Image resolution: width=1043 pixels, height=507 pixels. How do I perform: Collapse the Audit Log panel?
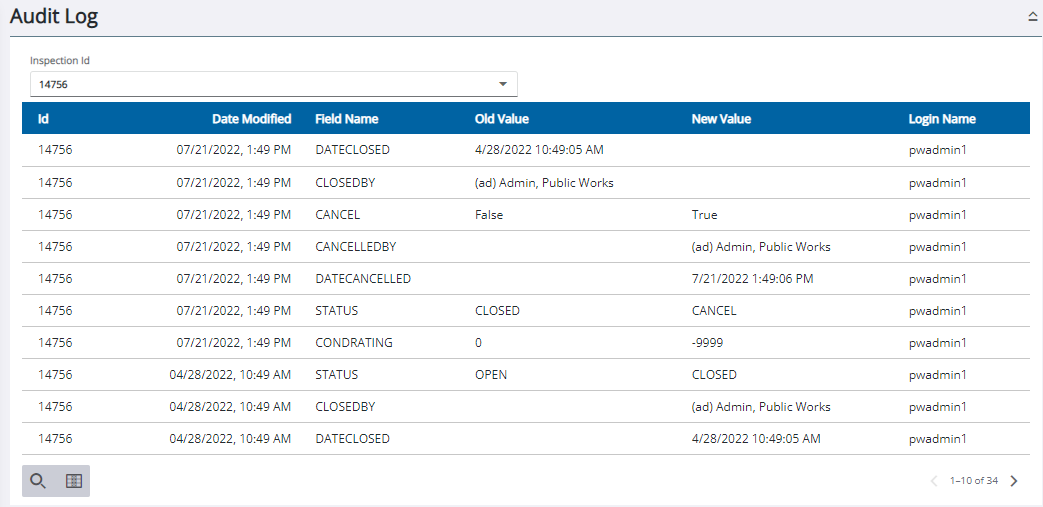pyautogui.click(x=1032, y=17)
